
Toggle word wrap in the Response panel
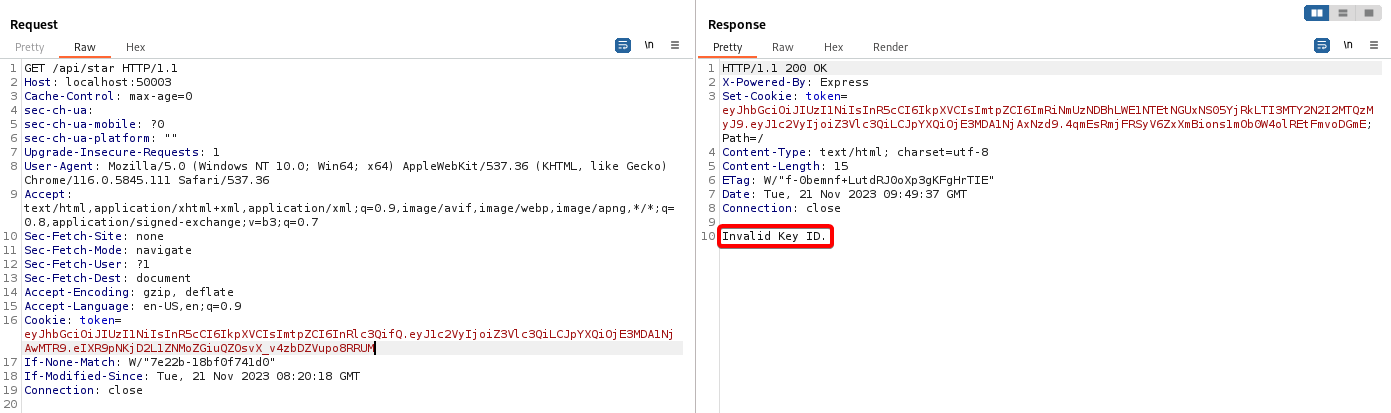click(1321, 45)
